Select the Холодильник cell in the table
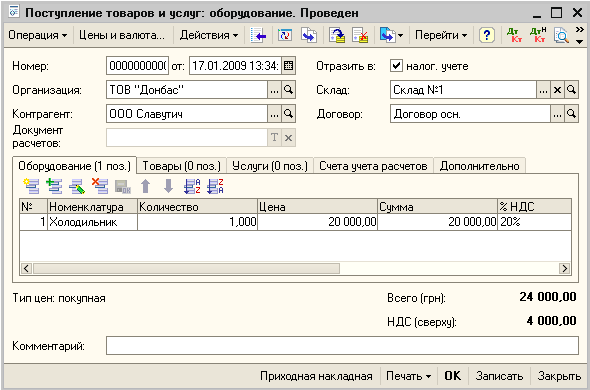 [x=92, y=222]
